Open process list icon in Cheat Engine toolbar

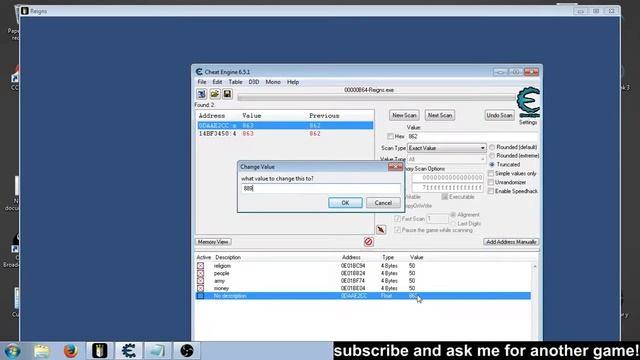tap(202, 94)
